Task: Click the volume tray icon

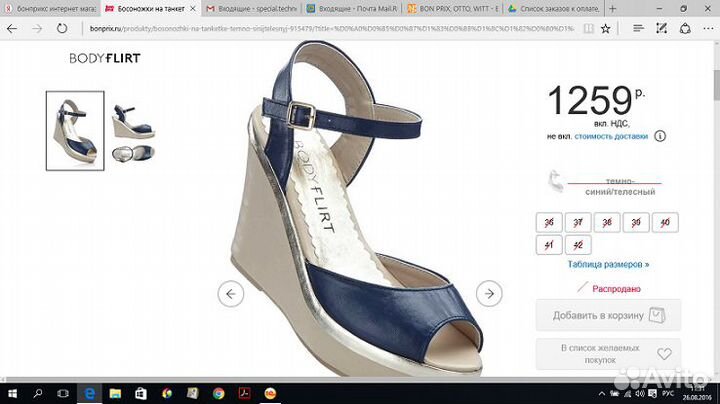Action: click(x=640, y=394)
